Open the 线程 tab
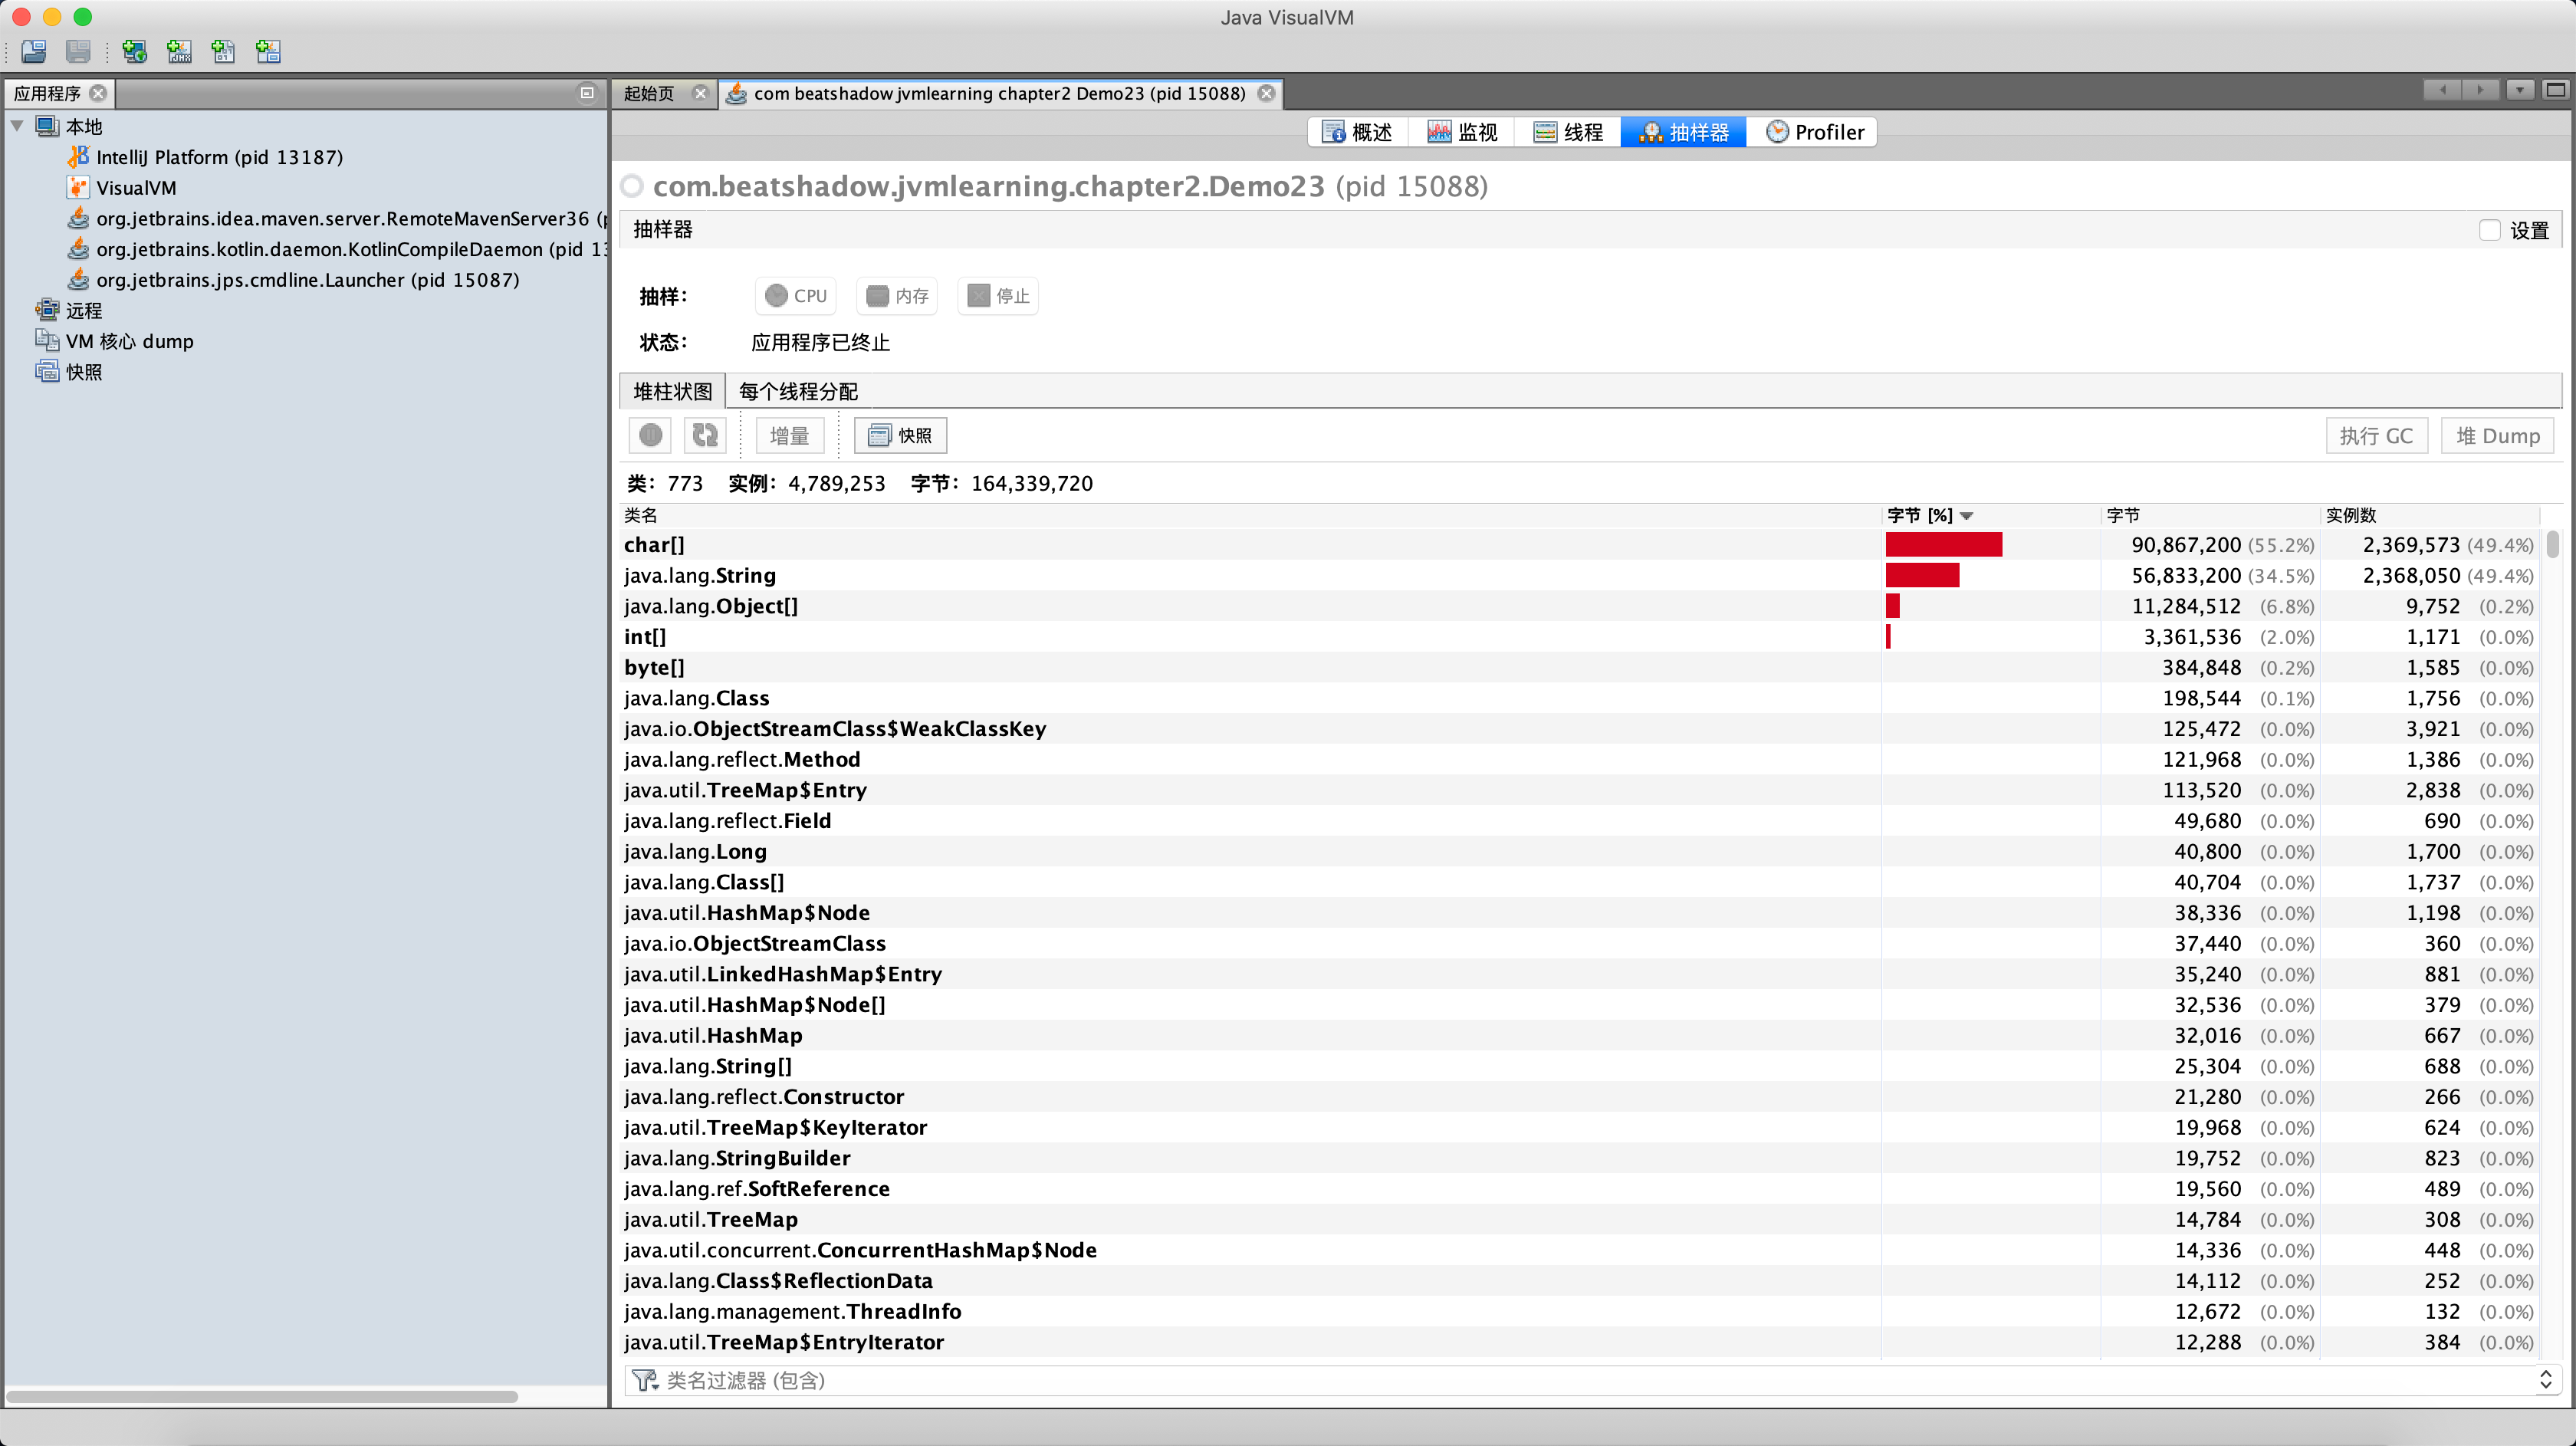 tap(1568, 132)
